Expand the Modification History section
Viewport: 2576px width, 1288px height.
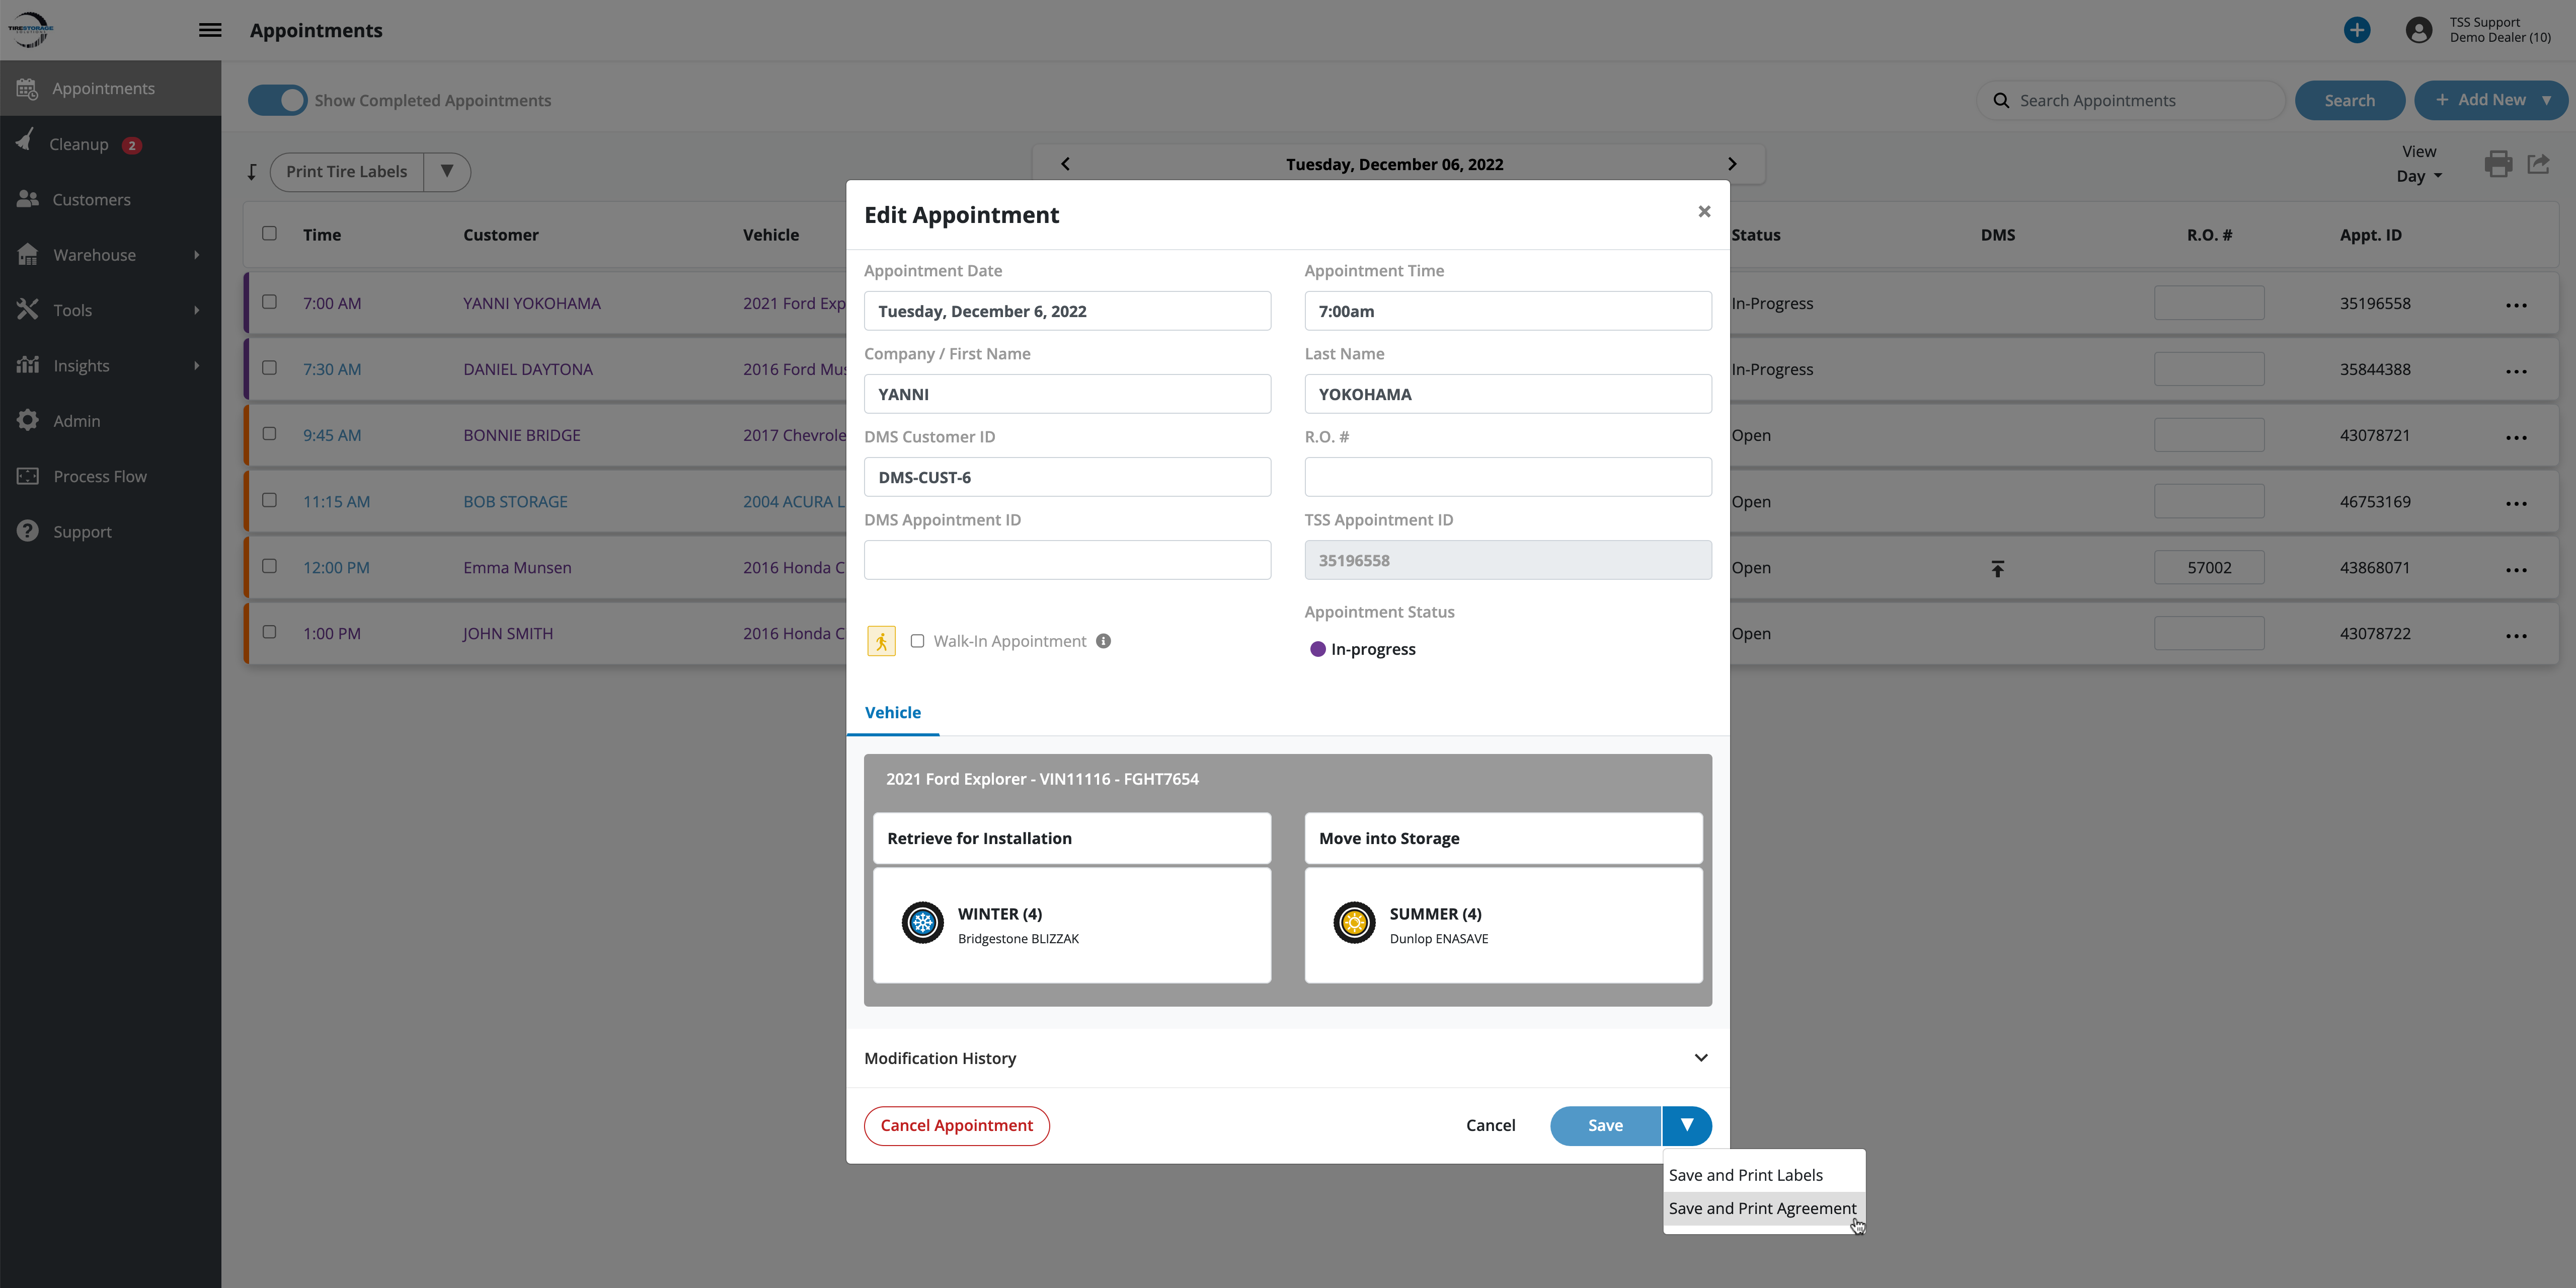pos(1700,1058)
